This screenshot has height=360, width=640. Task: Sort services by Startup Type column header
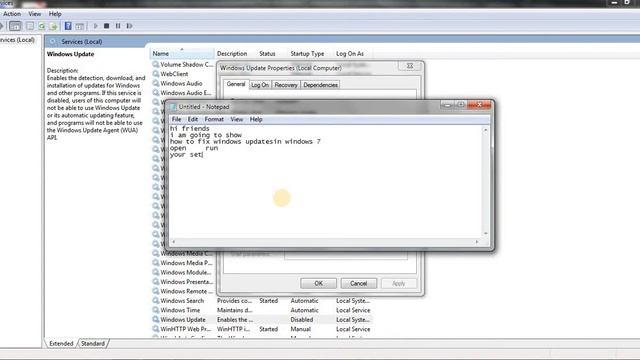307,53
